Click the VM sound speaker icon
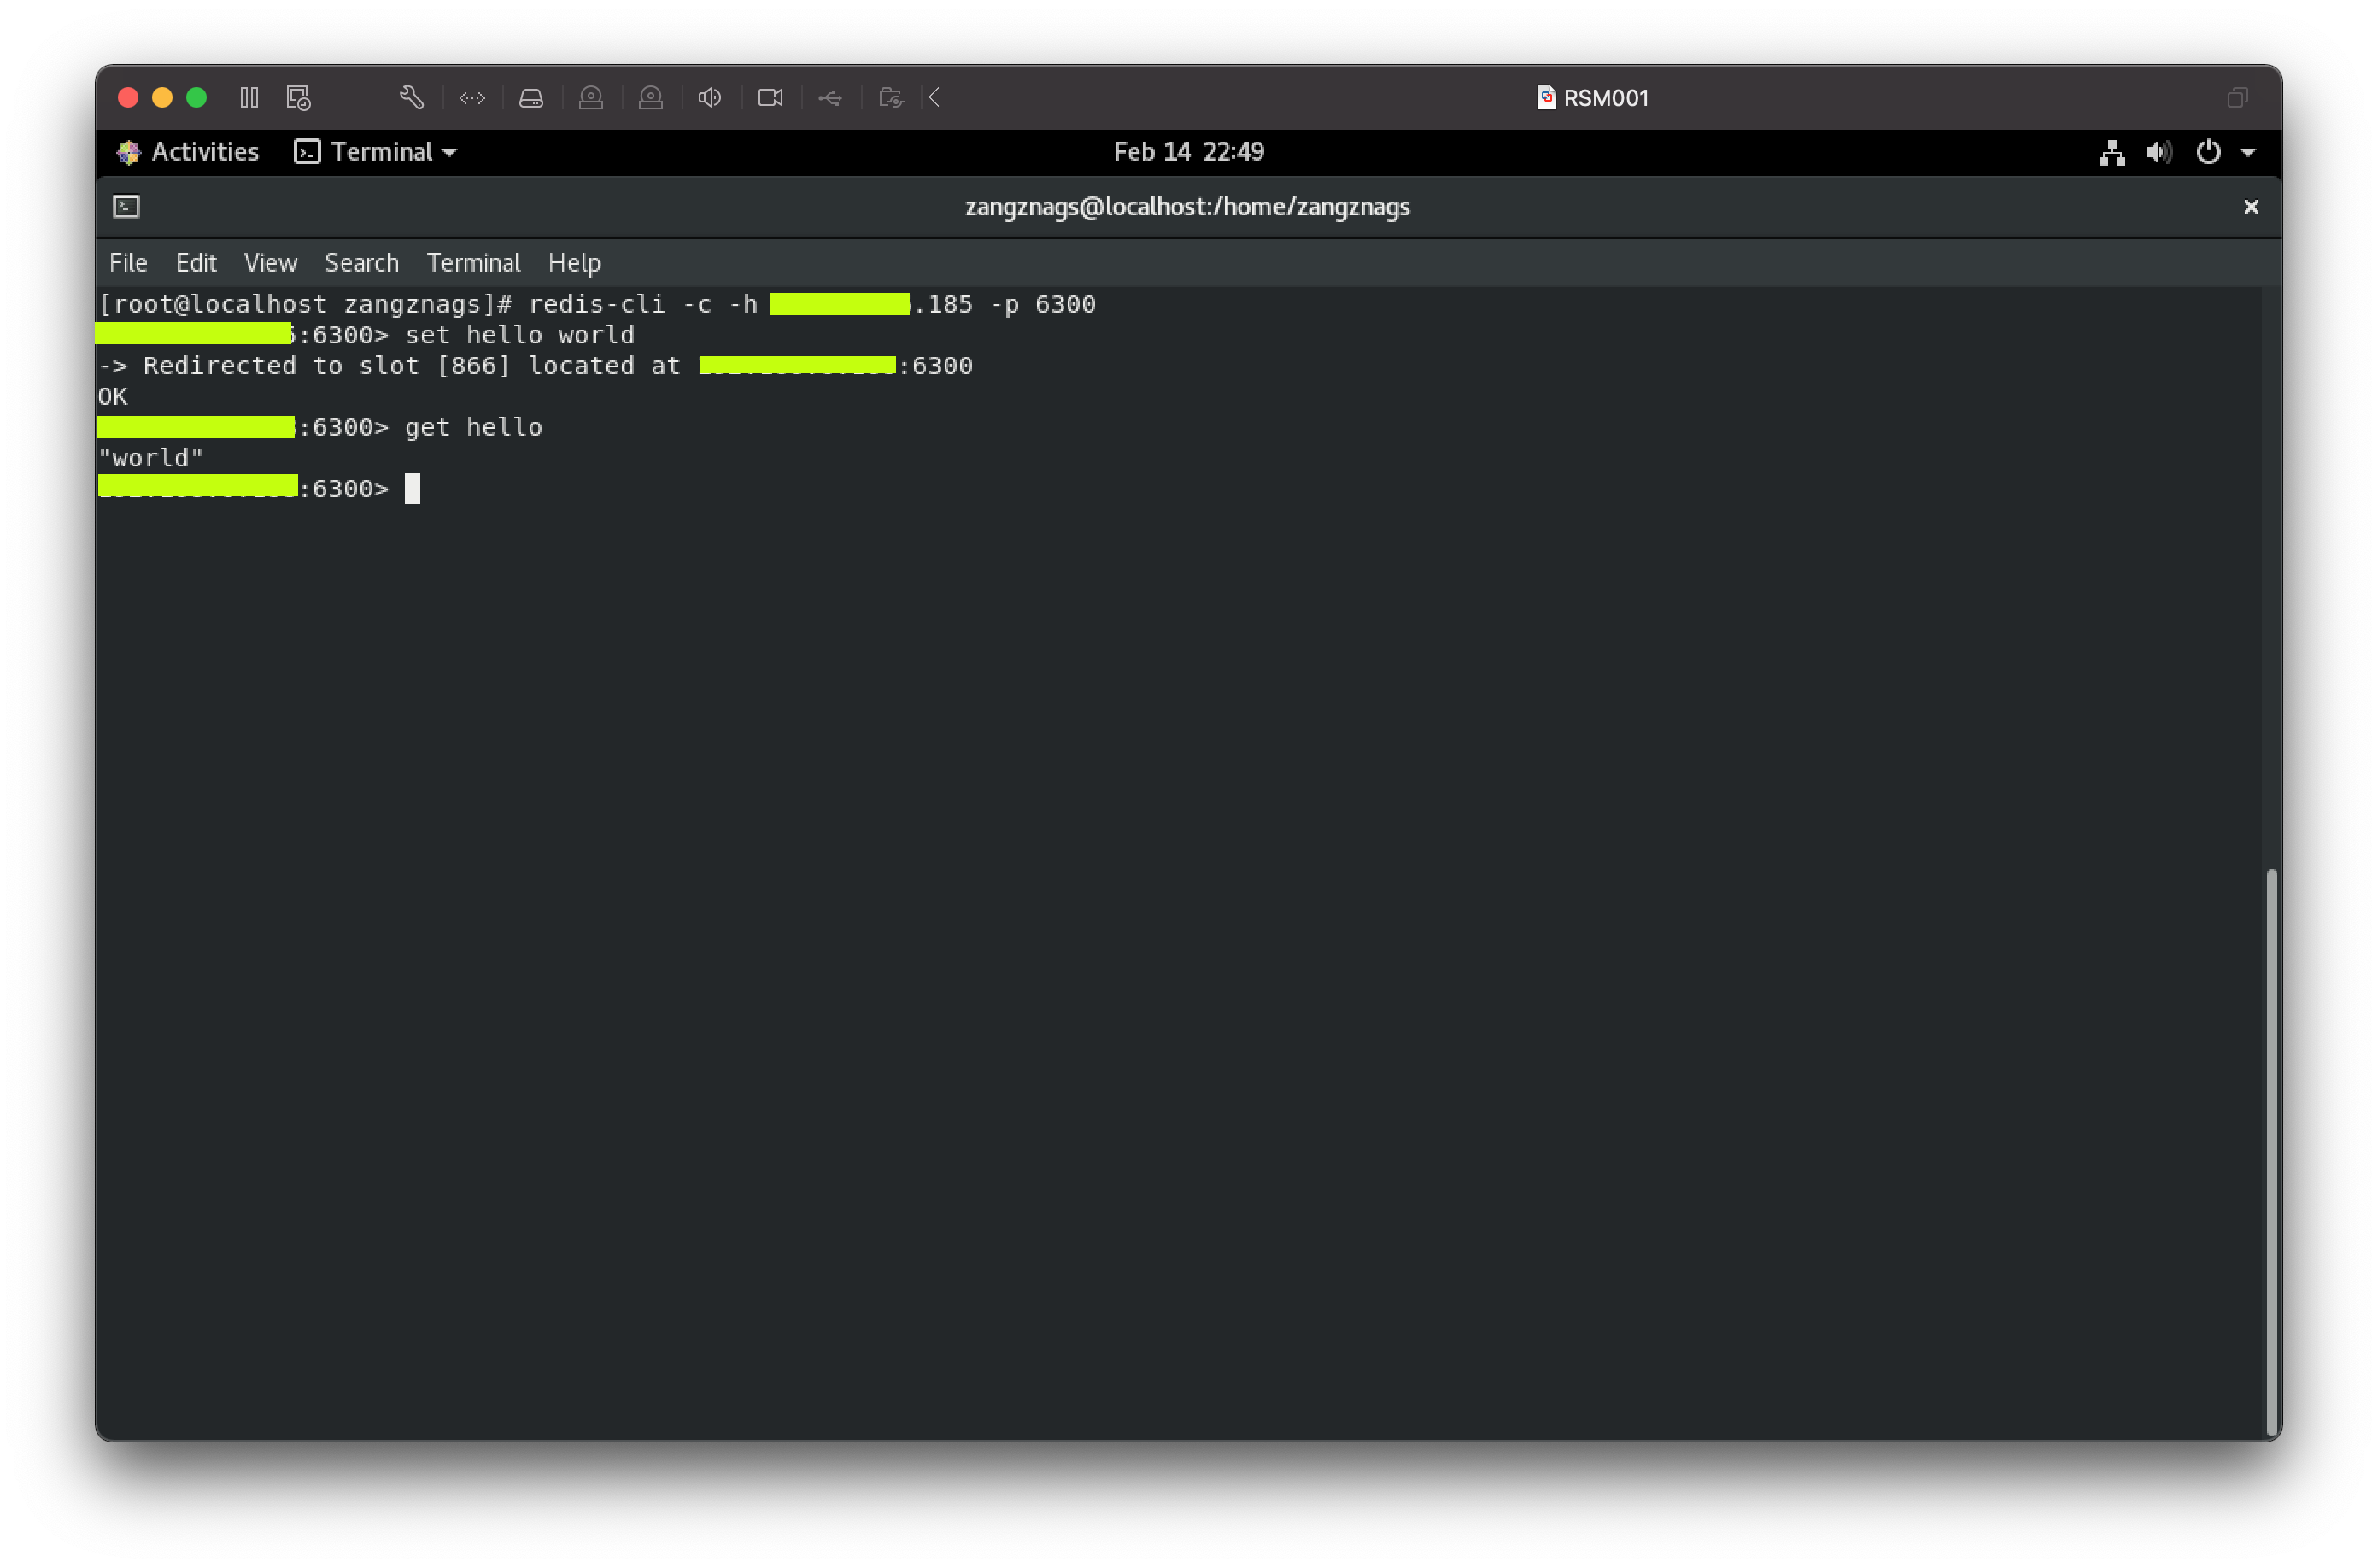This screenshot has width=2378, height=1568. coord(710,97)
